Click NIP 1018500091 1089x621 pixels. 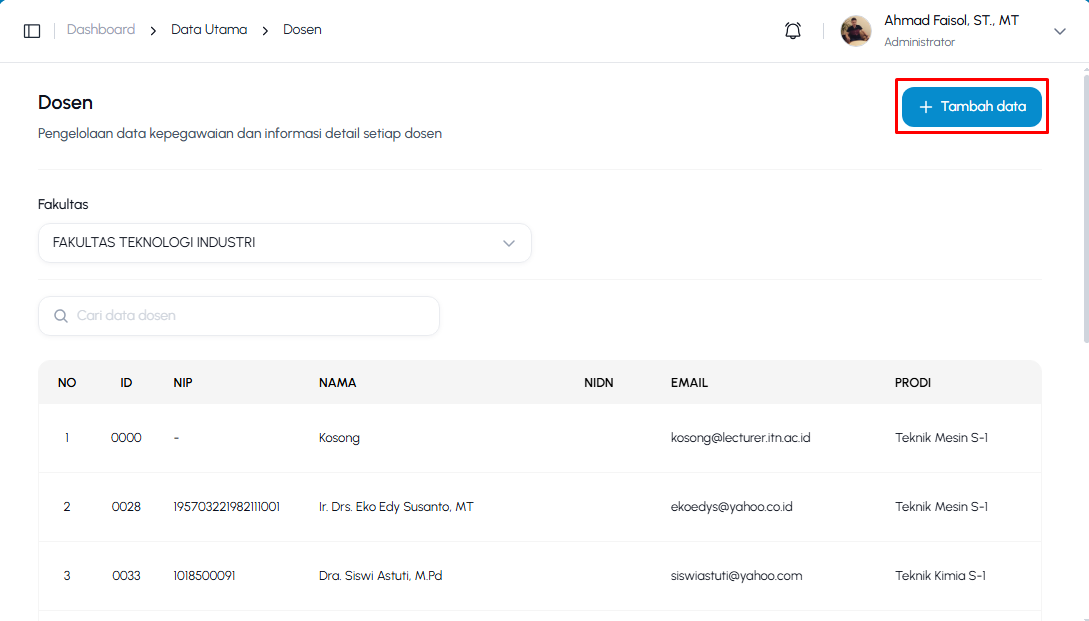204,576
